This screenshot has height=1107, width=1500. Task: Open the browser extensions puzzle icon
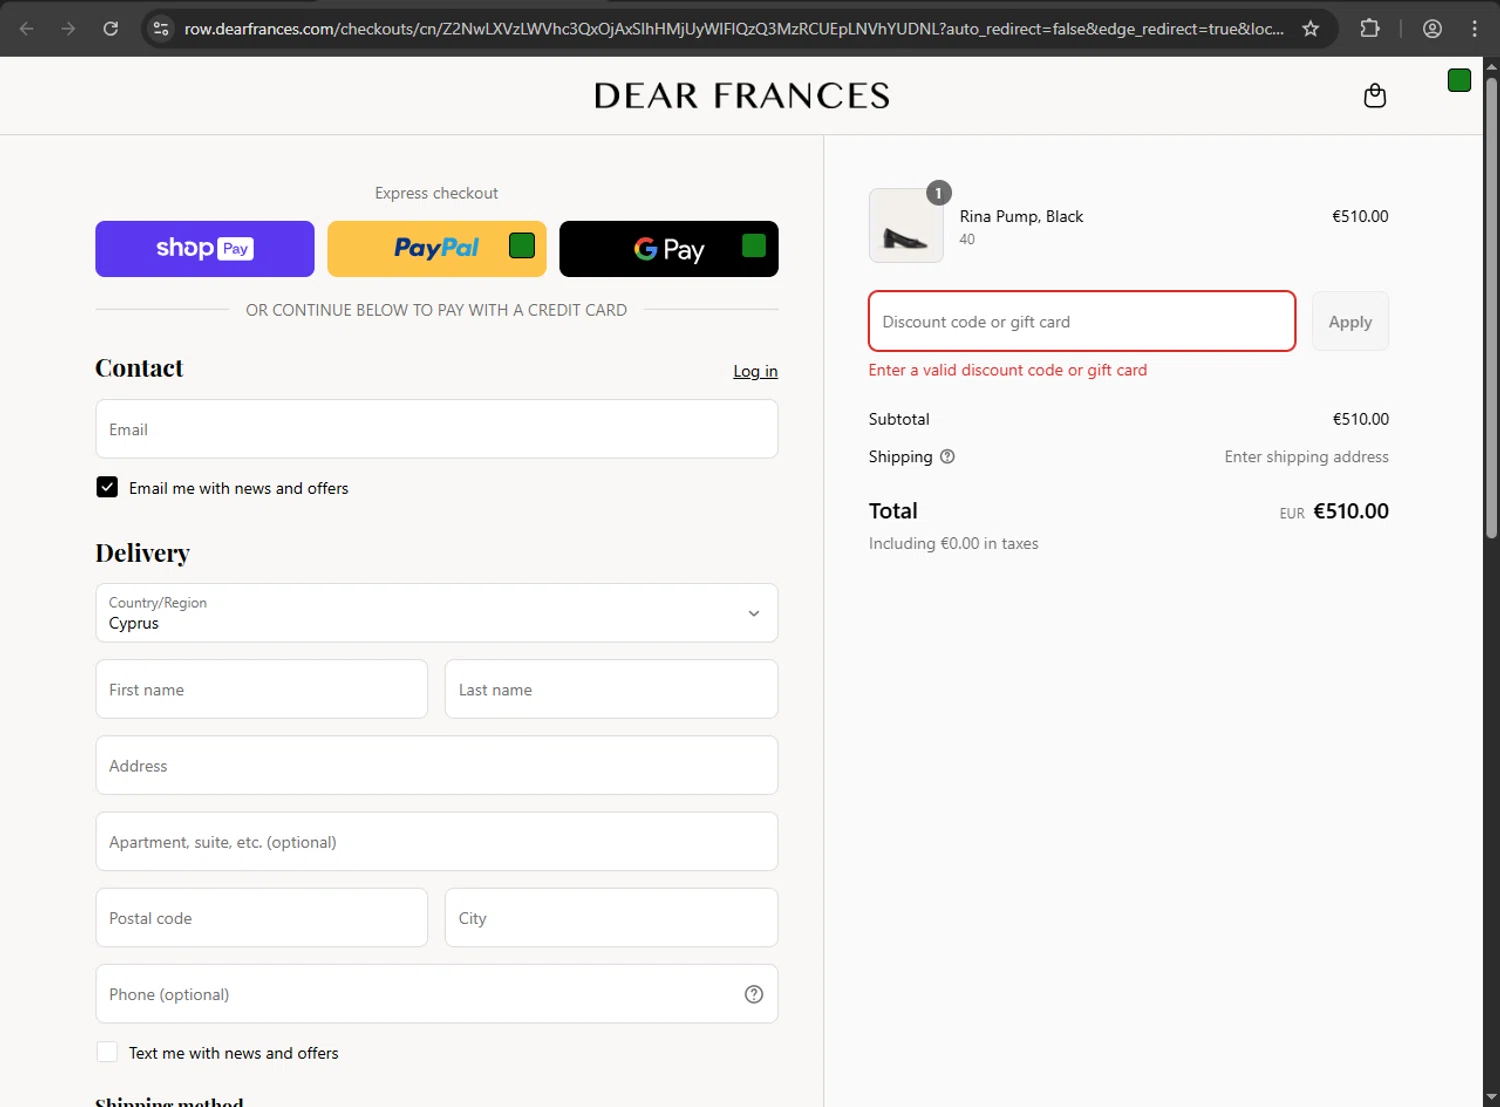1370,29
